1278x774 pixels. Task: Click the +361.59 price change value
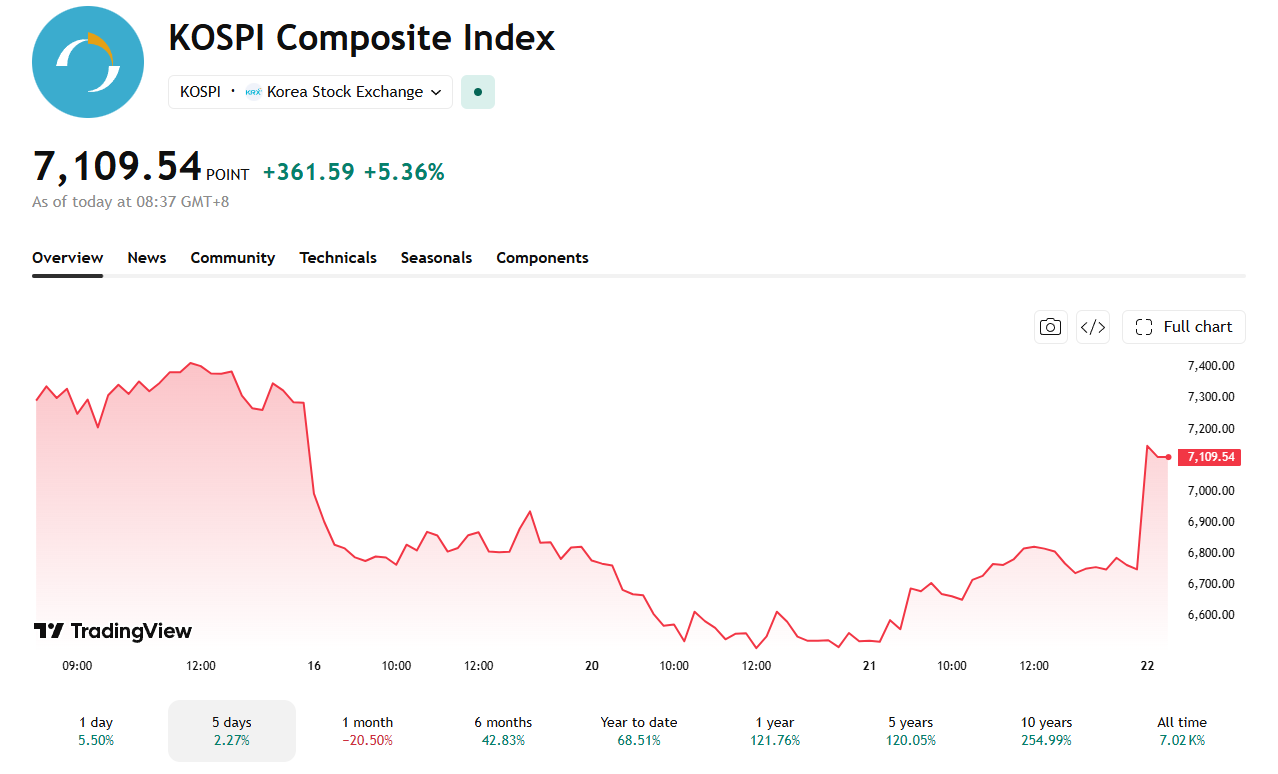(309, 172)
